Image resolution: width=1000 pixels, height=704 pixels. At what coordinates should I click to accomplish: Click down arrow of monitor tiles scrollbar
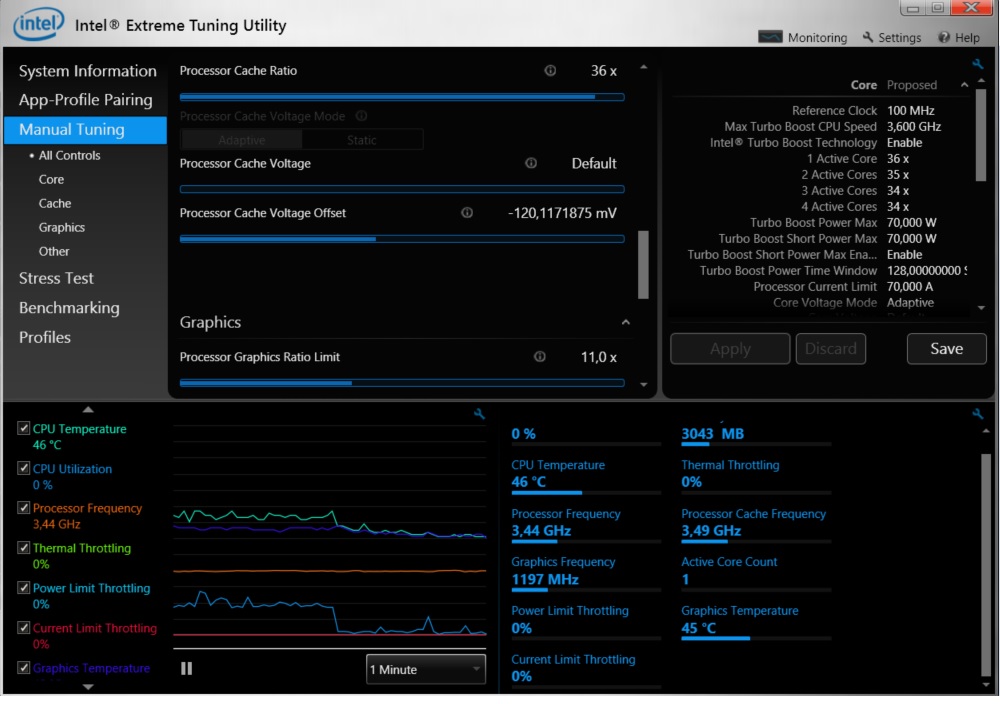click(x=986, y=686)
